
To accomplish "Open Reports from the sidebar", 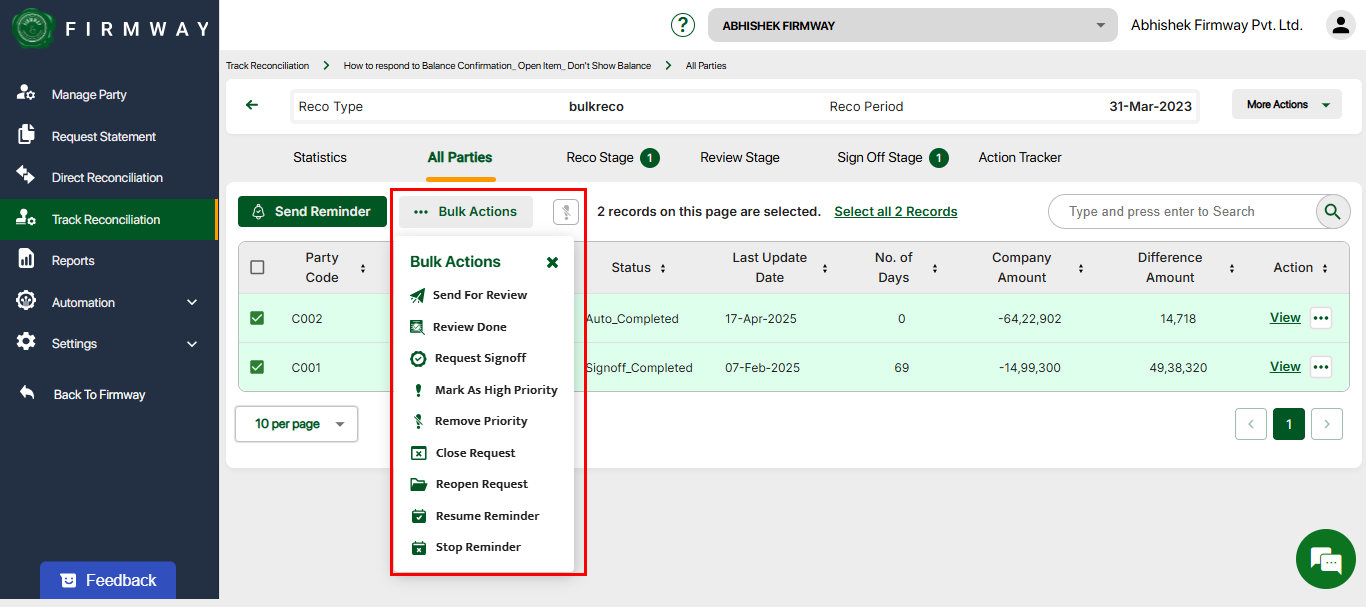I will (73, 261).
